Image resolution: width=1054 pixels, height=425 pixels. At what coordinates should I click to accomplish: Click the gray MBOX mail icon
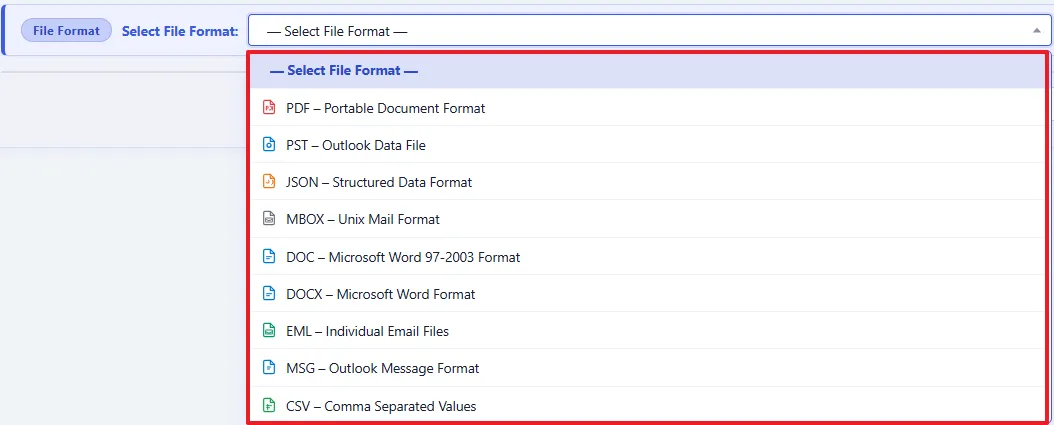pyautogui.click(x=269, y=219)
